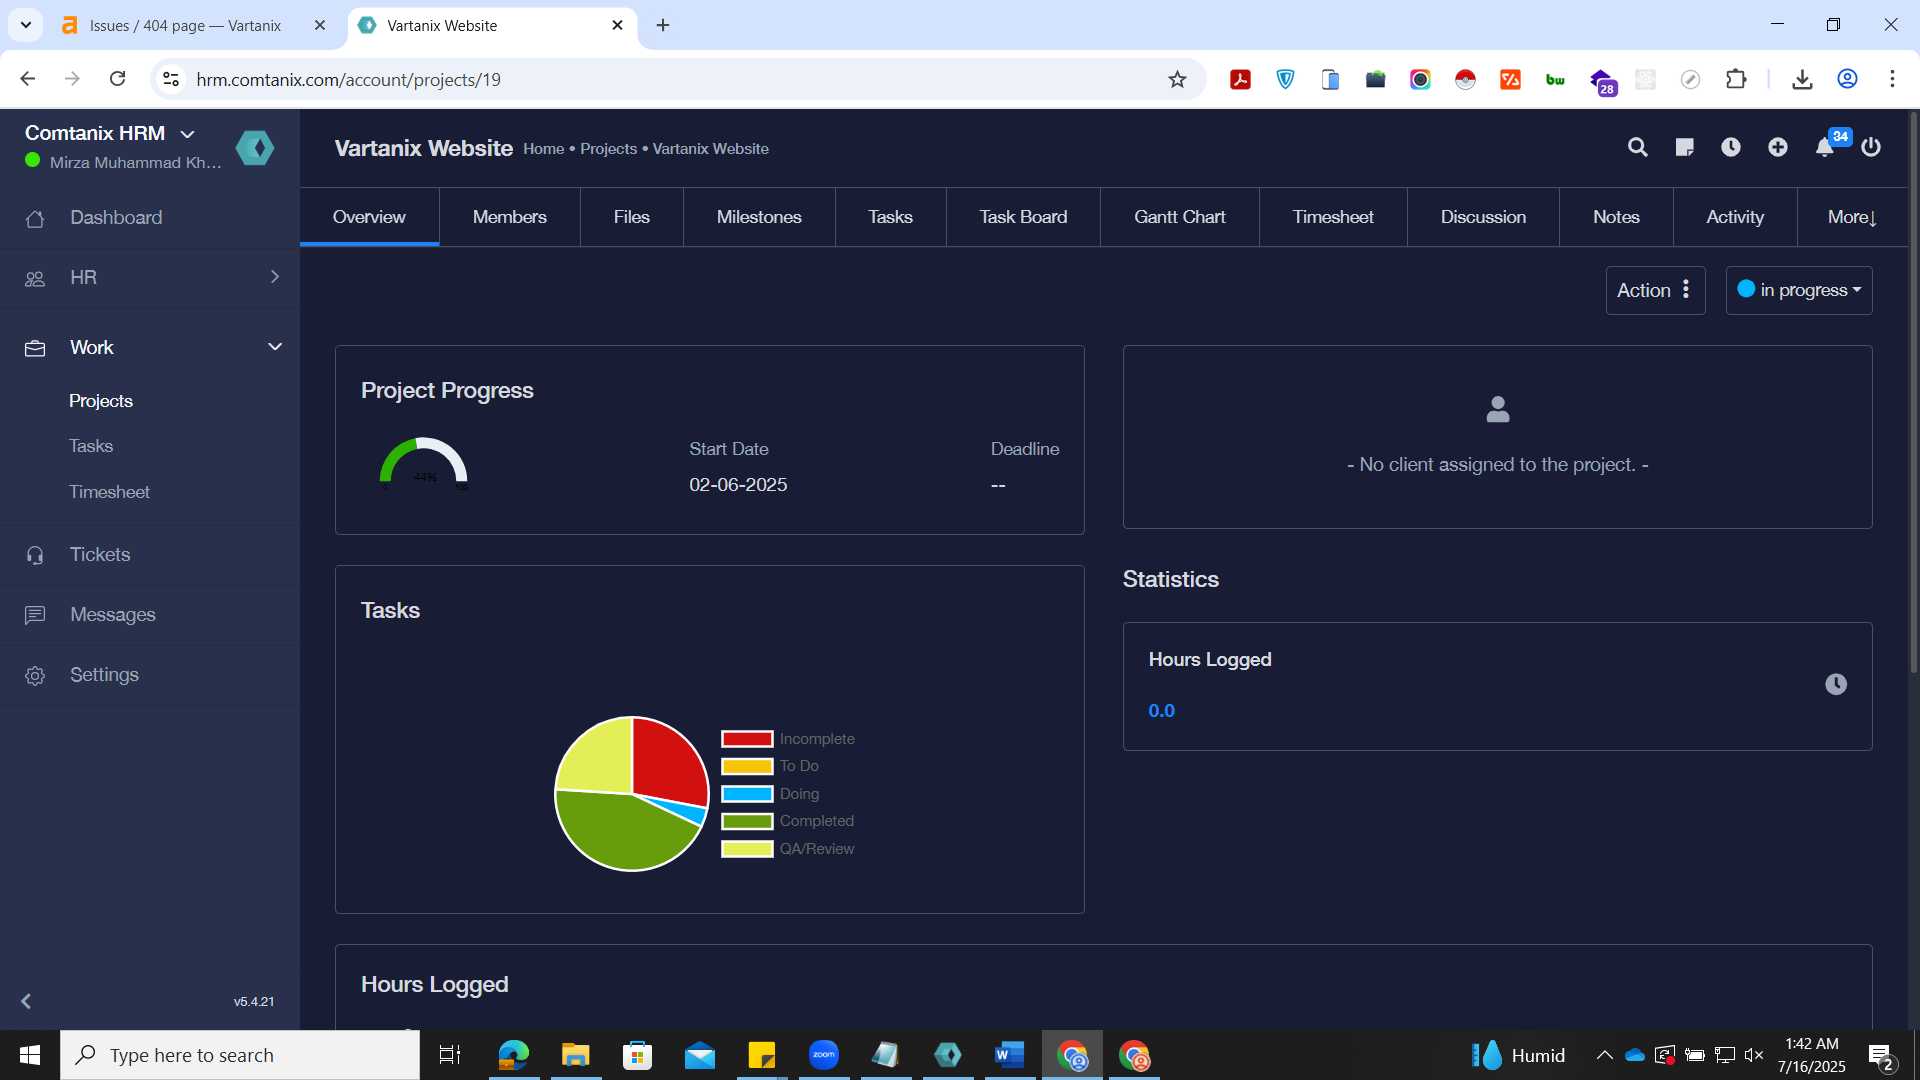Viewport: 1920px width, 1080px height.
Task: Open the Action menu dropdown
Action: [x=1655, y=290]
